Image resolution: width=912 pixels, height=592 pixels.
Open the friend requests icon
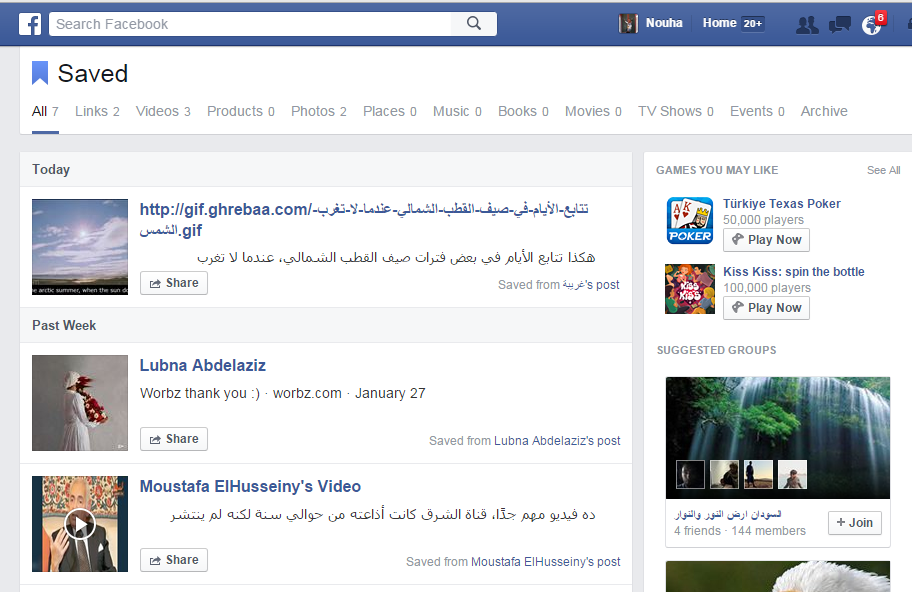point(807,25)
